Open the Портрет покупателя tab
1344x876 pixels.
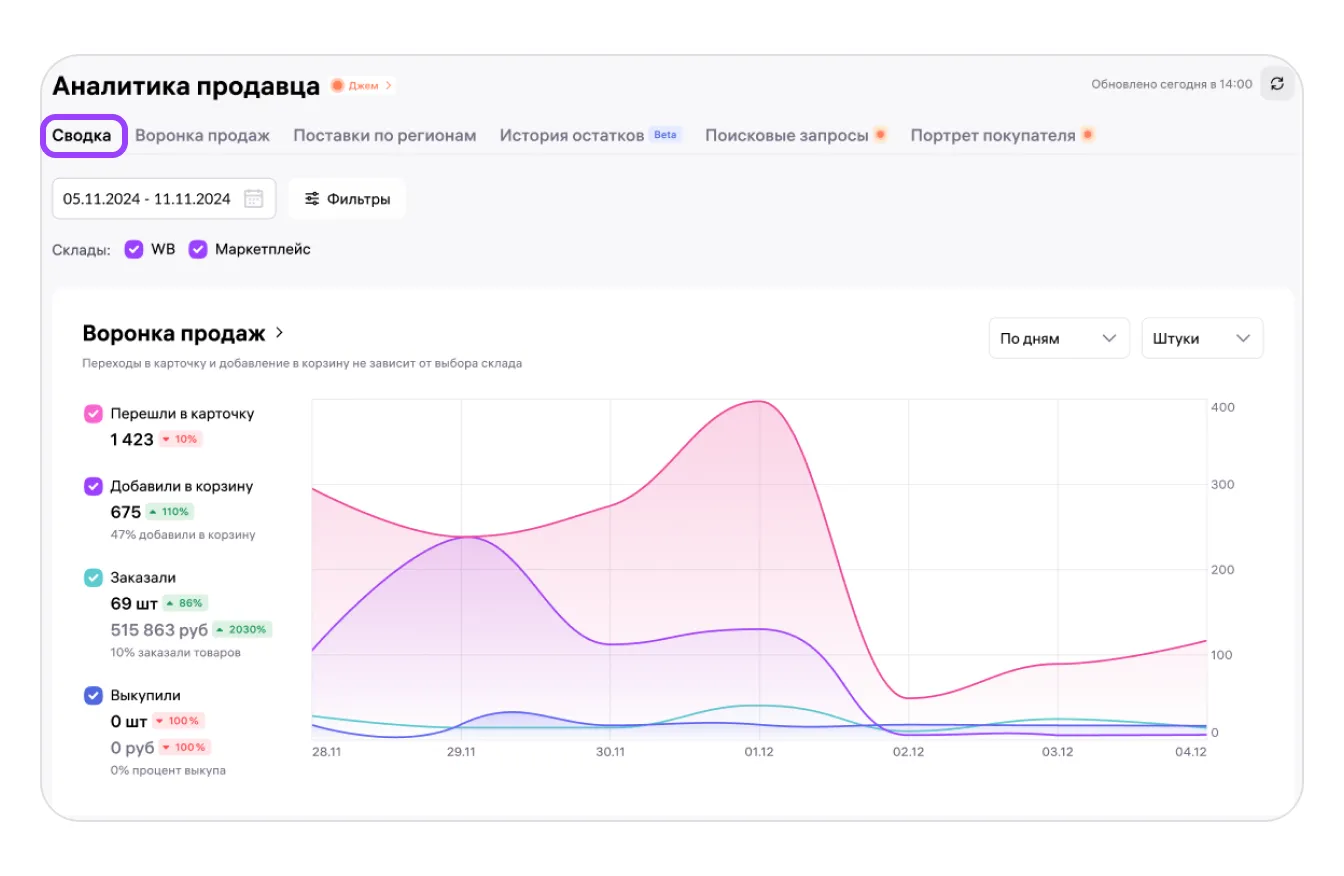click(992, 135)
